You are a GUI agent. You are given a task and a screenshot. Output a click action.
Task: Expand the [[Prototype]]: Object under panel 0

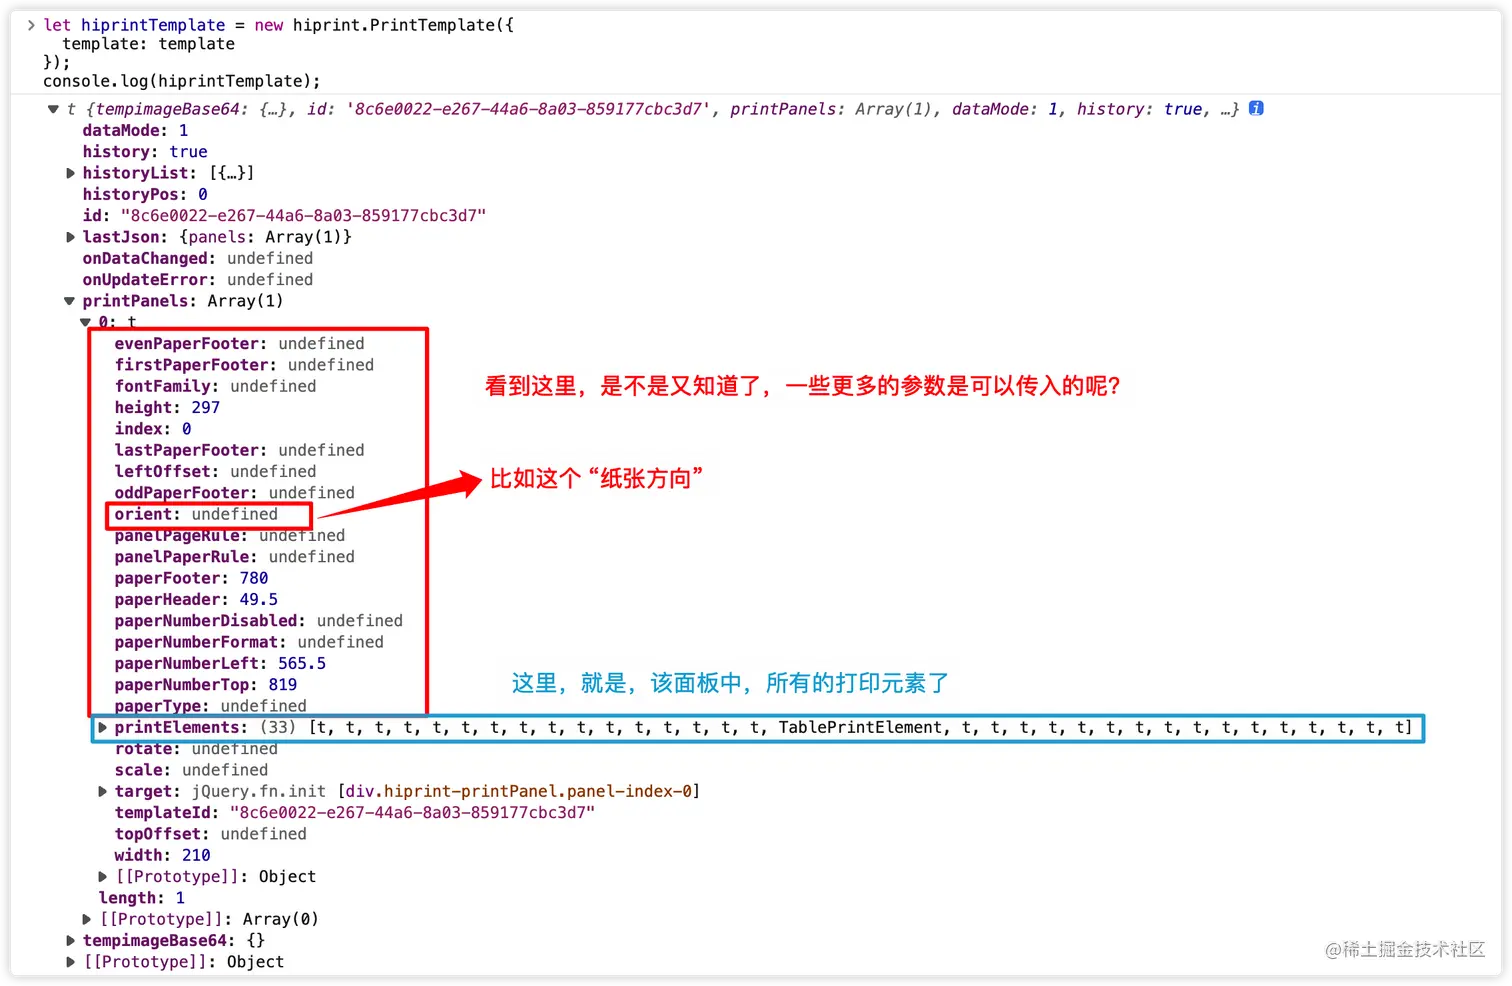pos(102,877)
